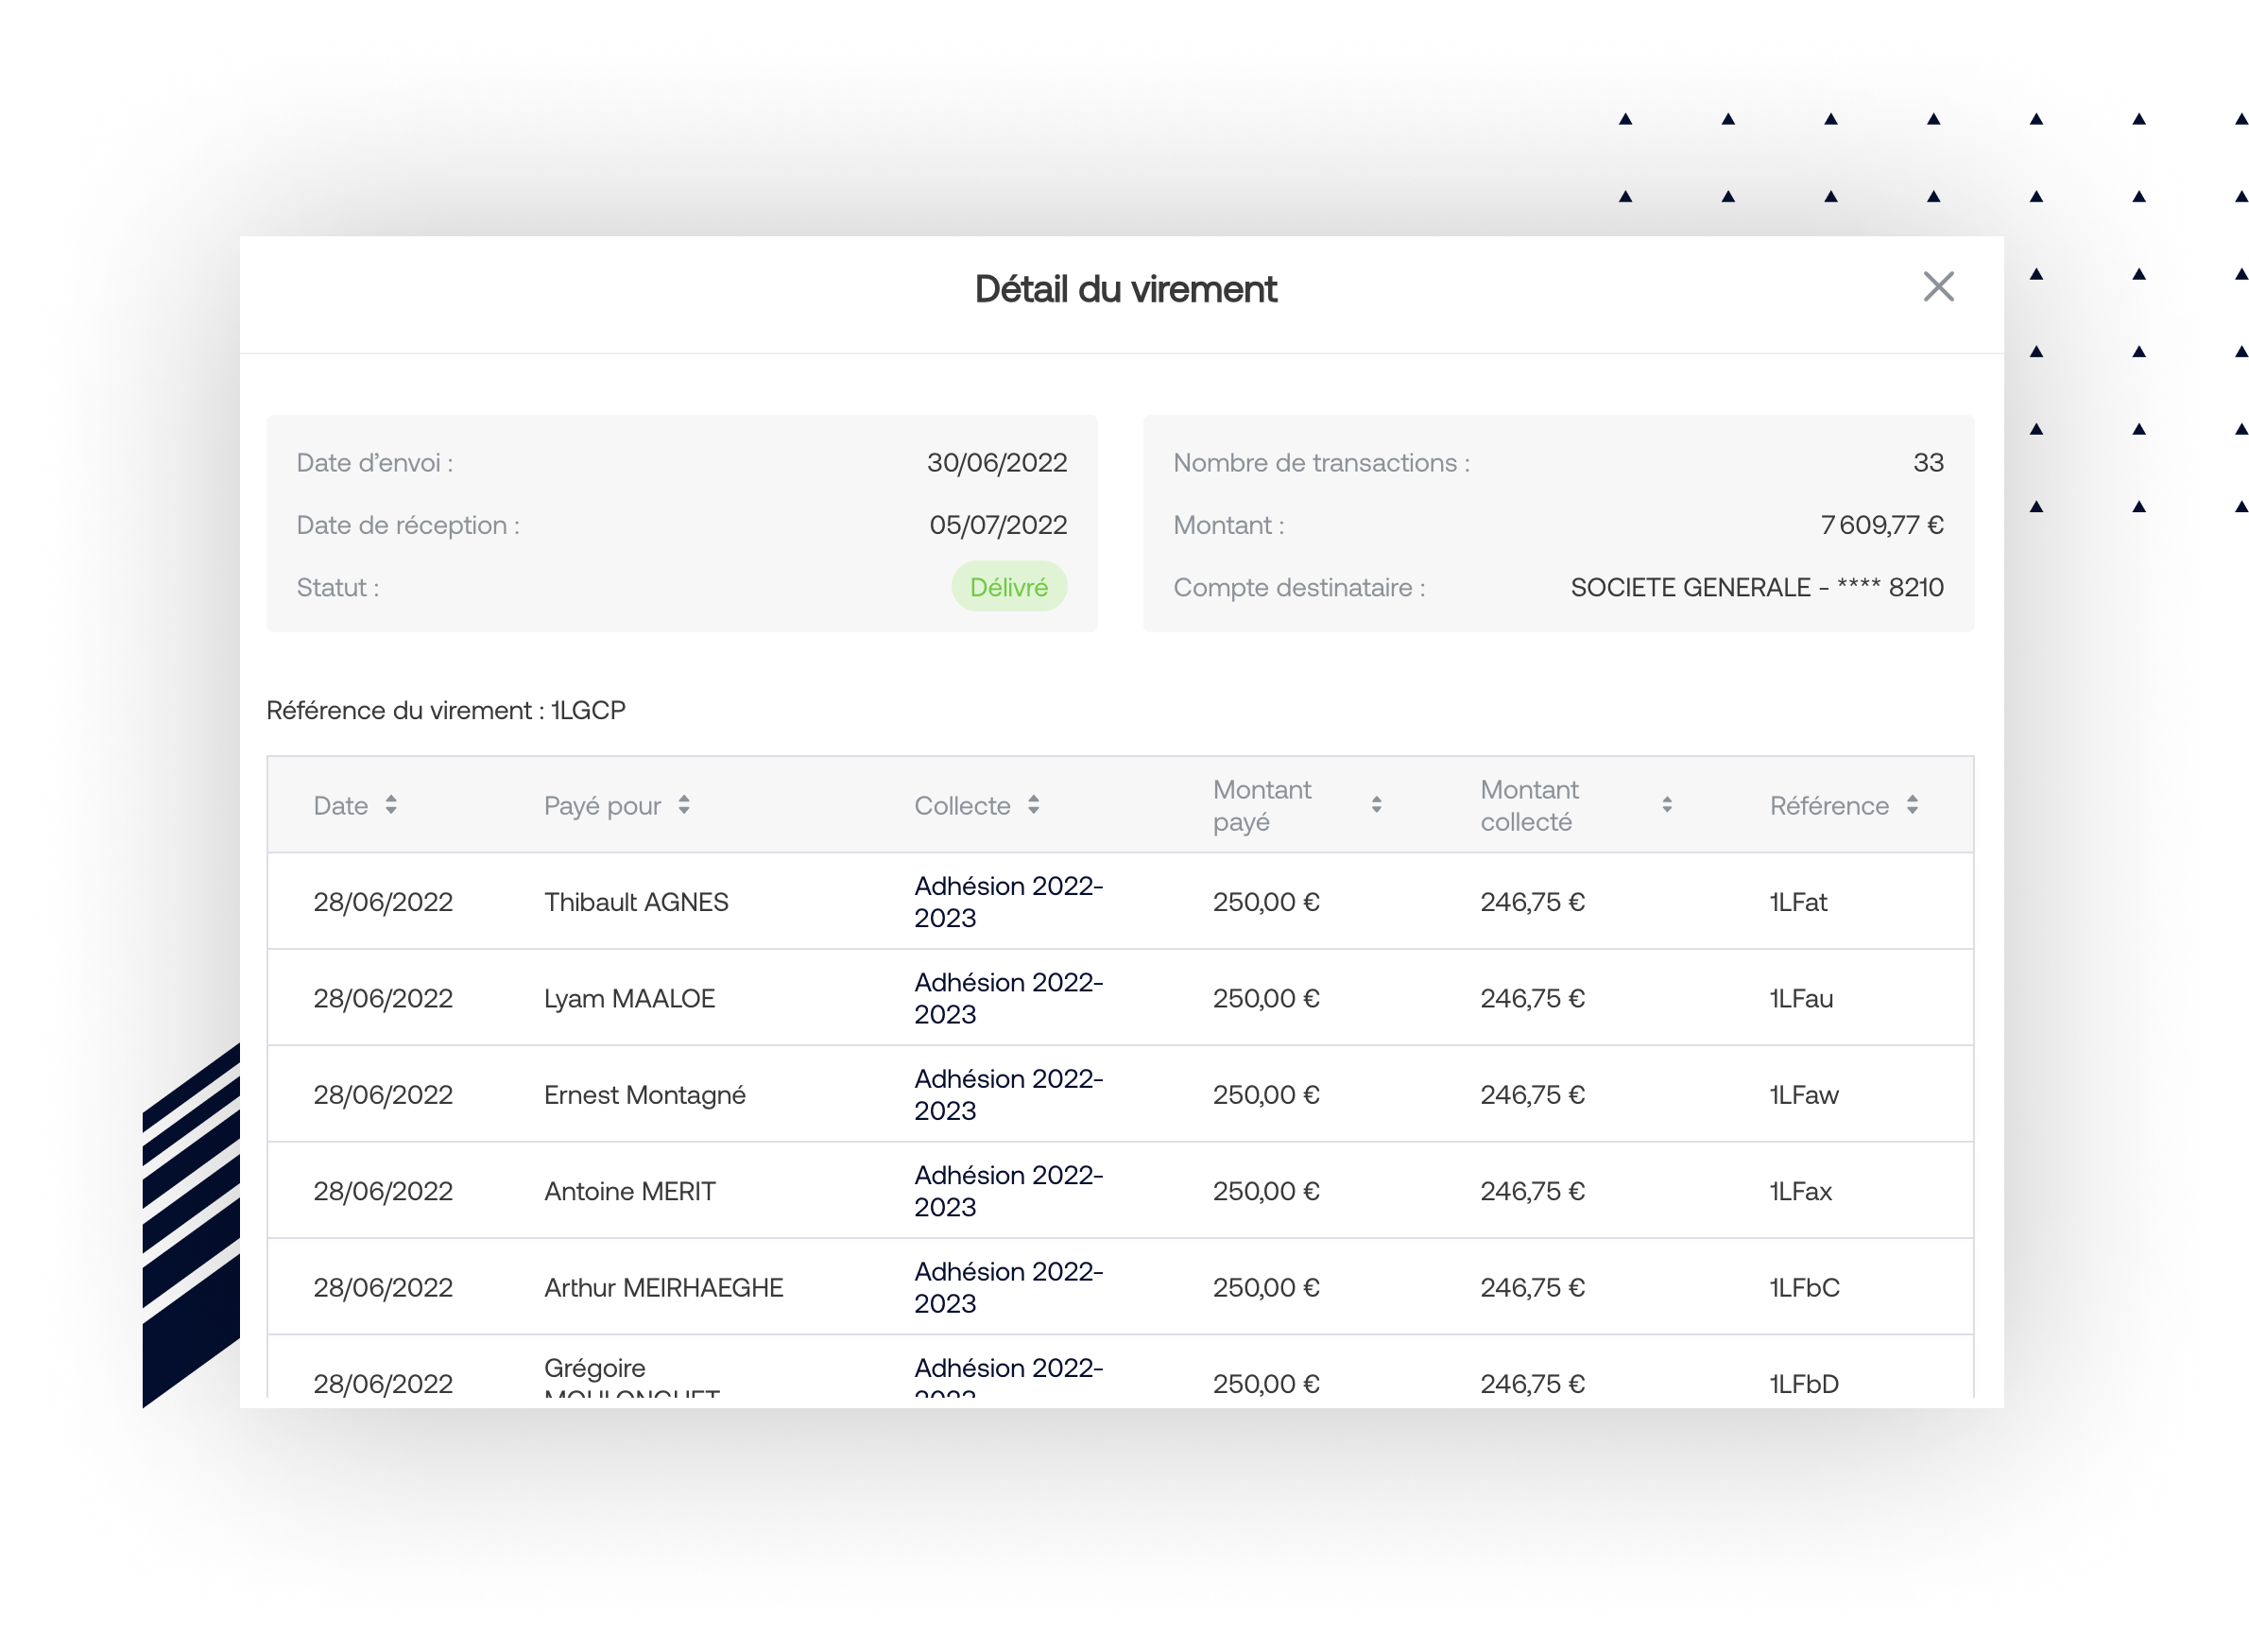
Task: Open Adhésion 2022-2023 link for Arthur MEIRHAEGHE
Action: [x=1007, y=1286]
